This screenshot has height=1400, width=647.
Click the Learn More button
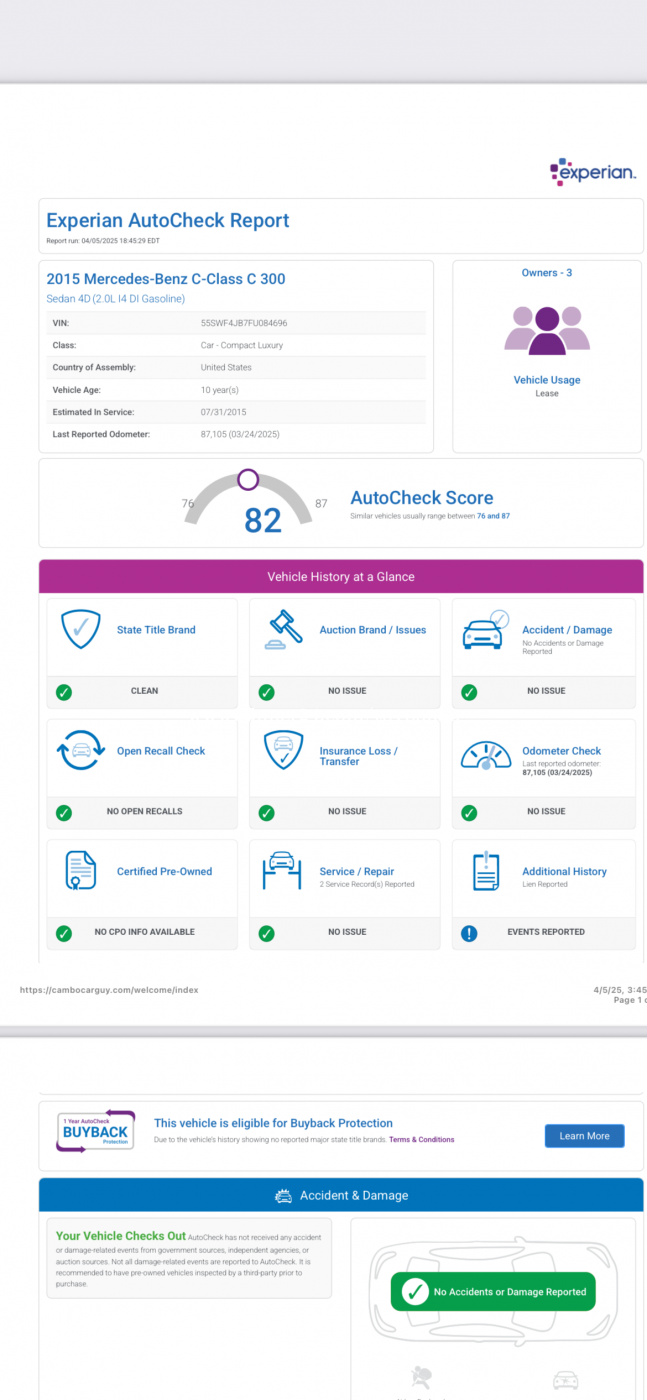tap(585, 1136)
